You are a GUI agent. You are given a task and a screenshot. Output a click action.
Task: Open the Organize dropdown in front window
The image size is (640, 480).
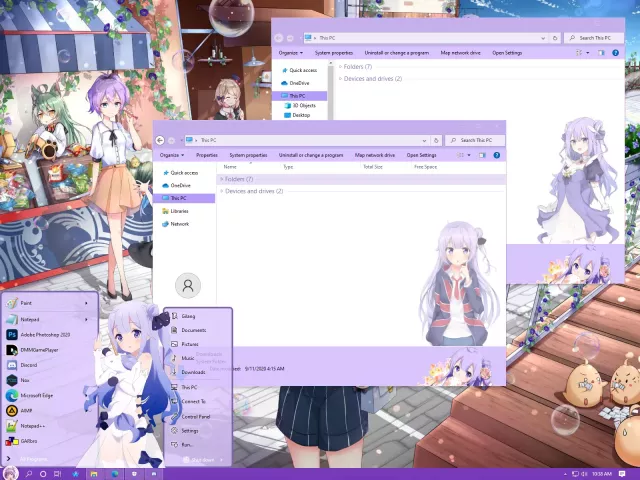tap(172, 155)
